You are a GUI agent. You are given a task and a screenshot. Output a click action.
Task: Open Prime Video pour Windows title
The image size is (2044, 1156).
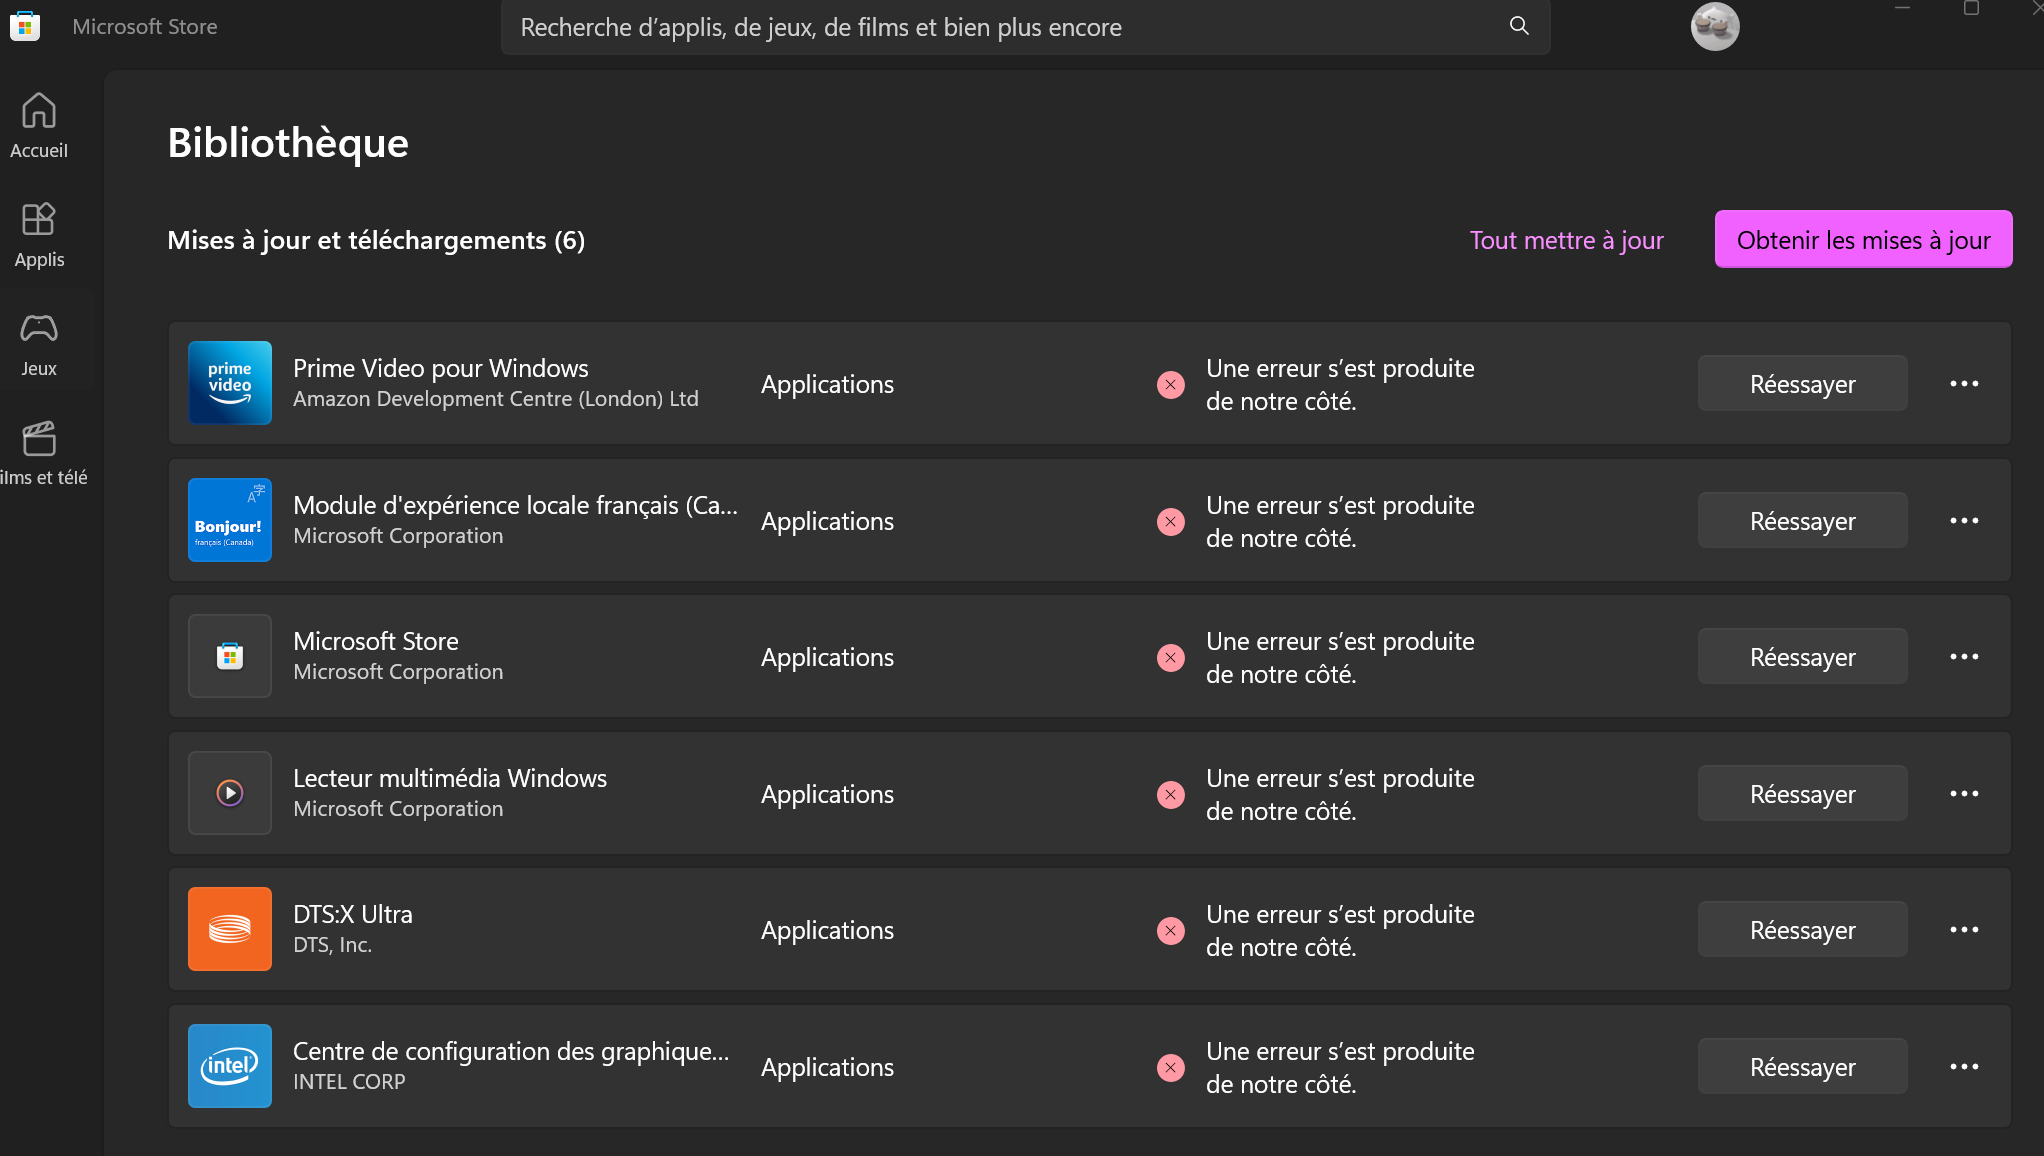pyautogui.click(x=441, y=368)
